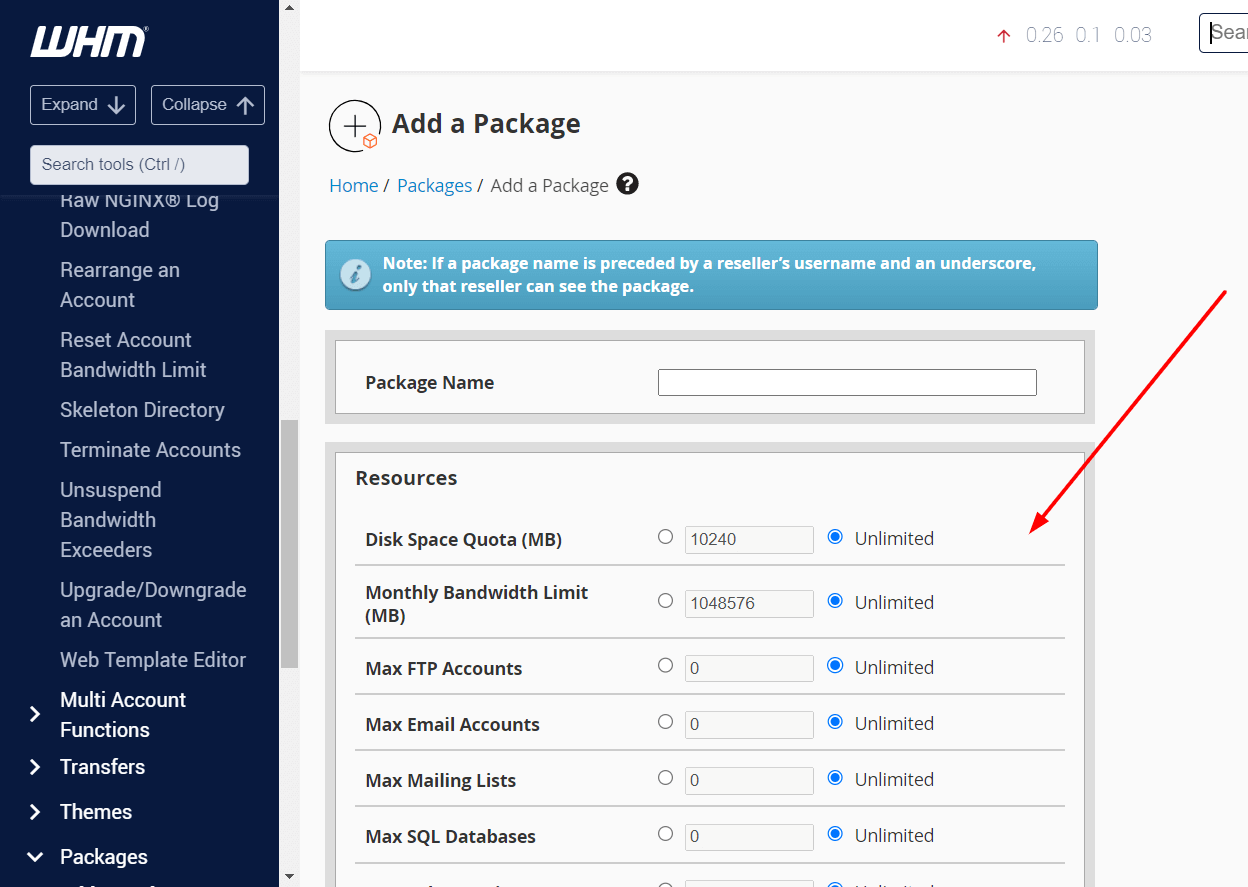Click the red server load arrow icon
Viewport: 1248px width, 887px height.
(1003, 34)
